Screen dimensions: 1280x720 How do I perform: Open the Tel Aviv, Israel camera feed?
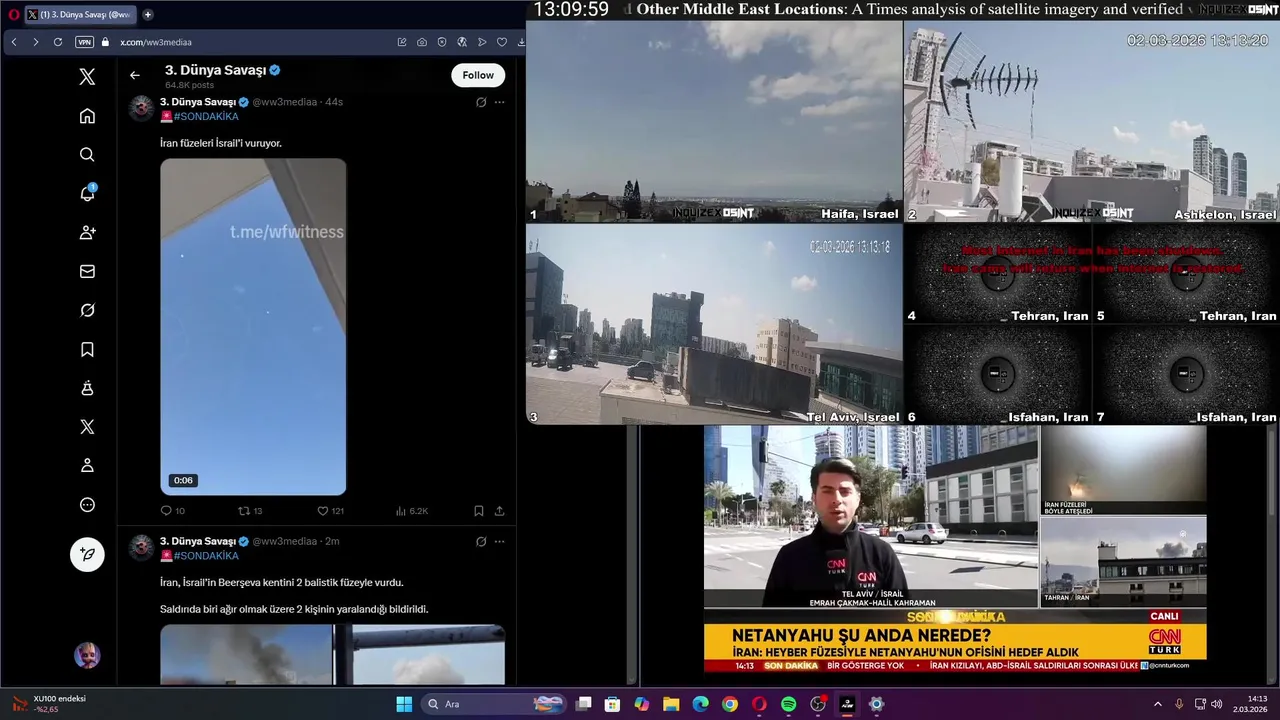pyautogui.click(x=714, y=324)
